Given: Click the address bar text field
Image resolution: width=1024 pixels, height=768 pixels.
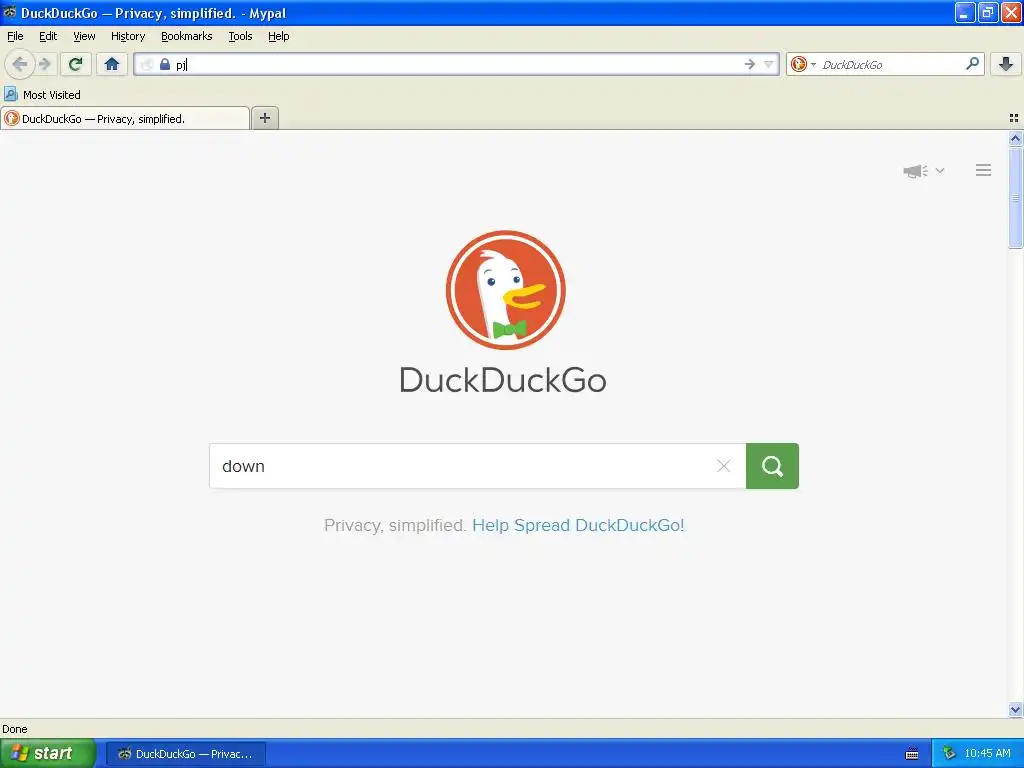Looking at the screenshot, I should pos(457,64).
